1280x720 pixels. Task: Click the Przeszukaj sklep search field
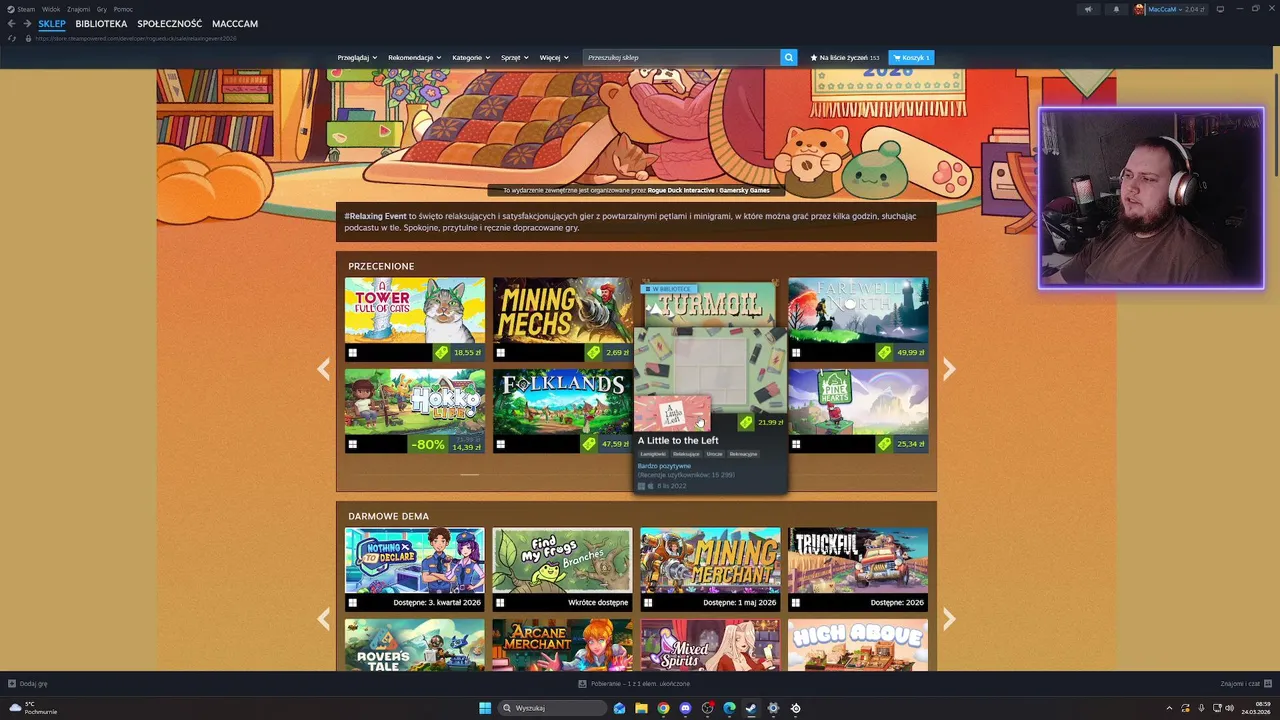[682, 58]
